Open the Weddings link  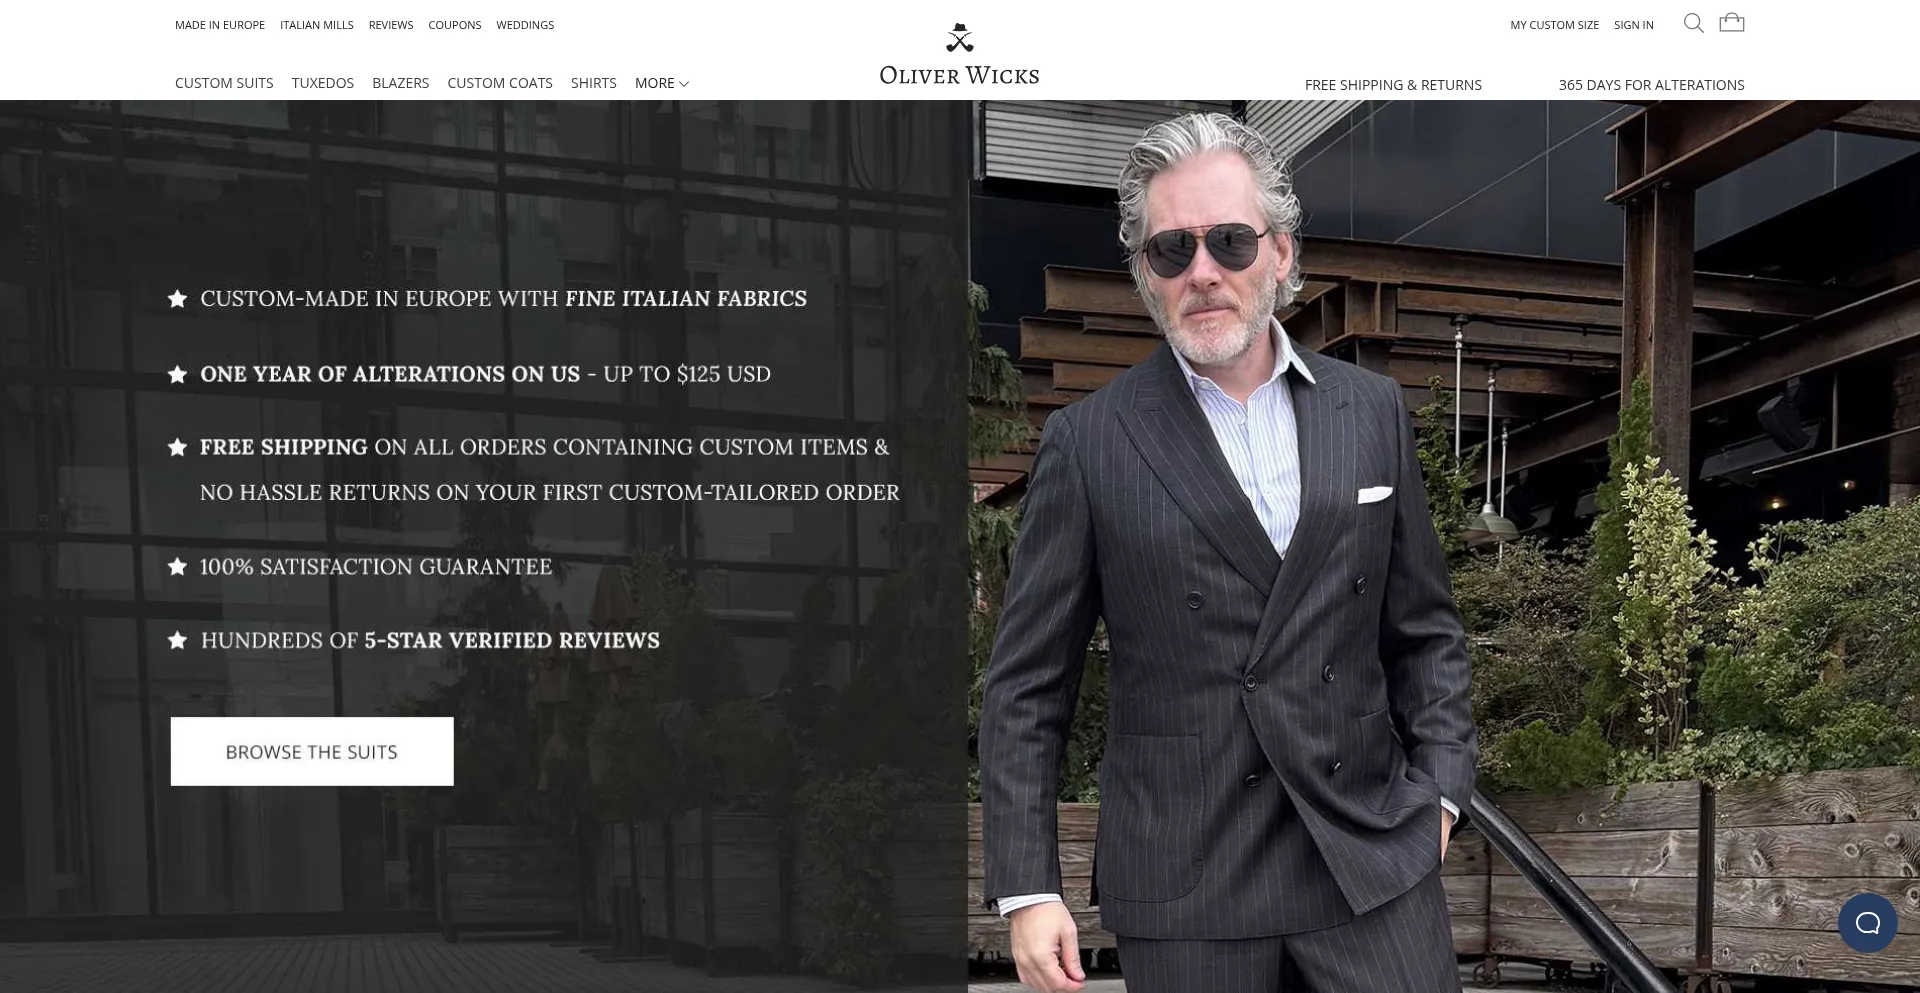tap(525, 25)
